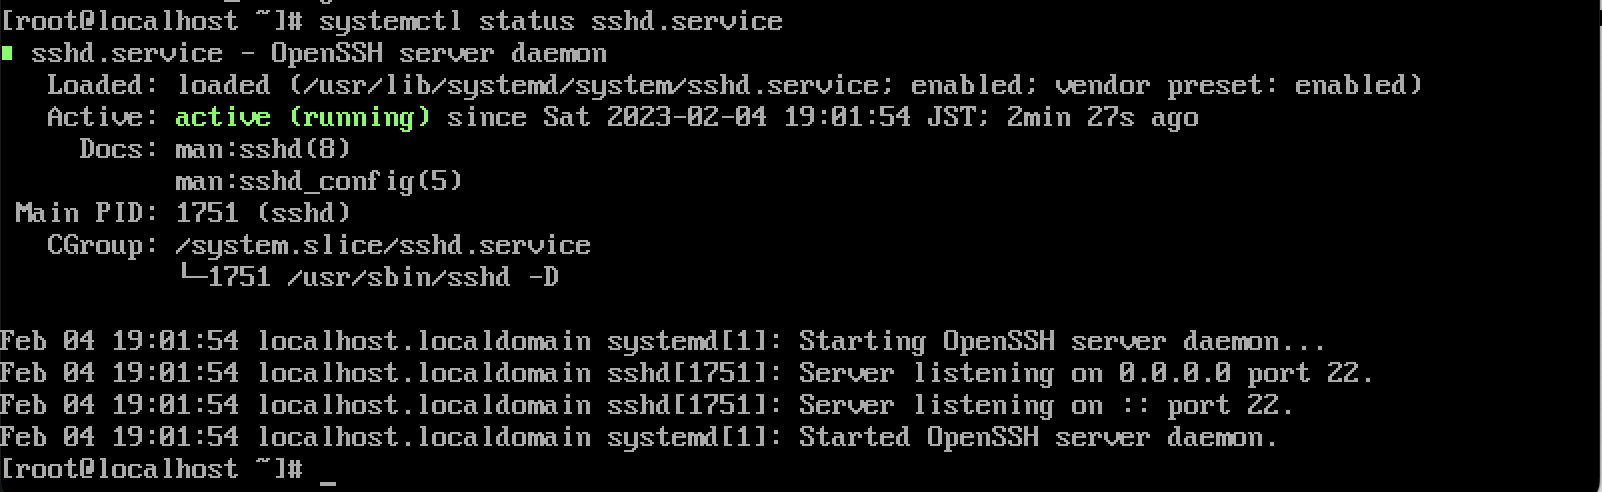1602x492 pixels.
Task: Click the green "active (running)" status text
Action: (x=302, y=118)
